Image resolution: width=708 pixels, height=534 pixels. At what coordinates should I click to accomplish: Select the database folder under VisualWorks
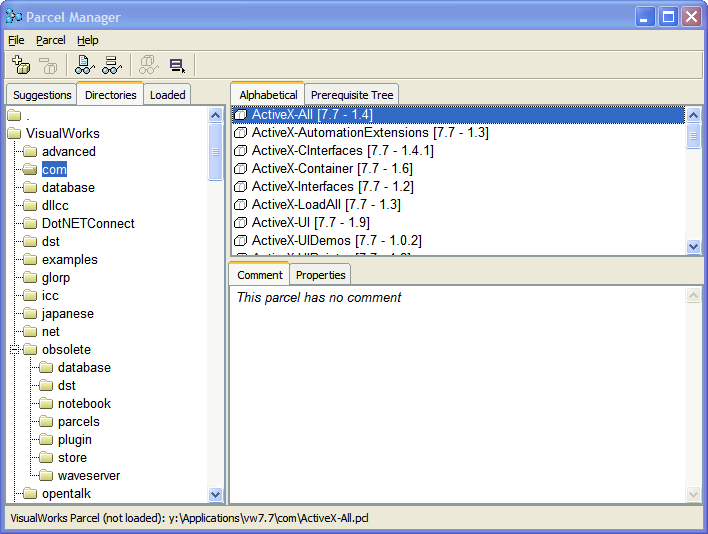[68, 187]
